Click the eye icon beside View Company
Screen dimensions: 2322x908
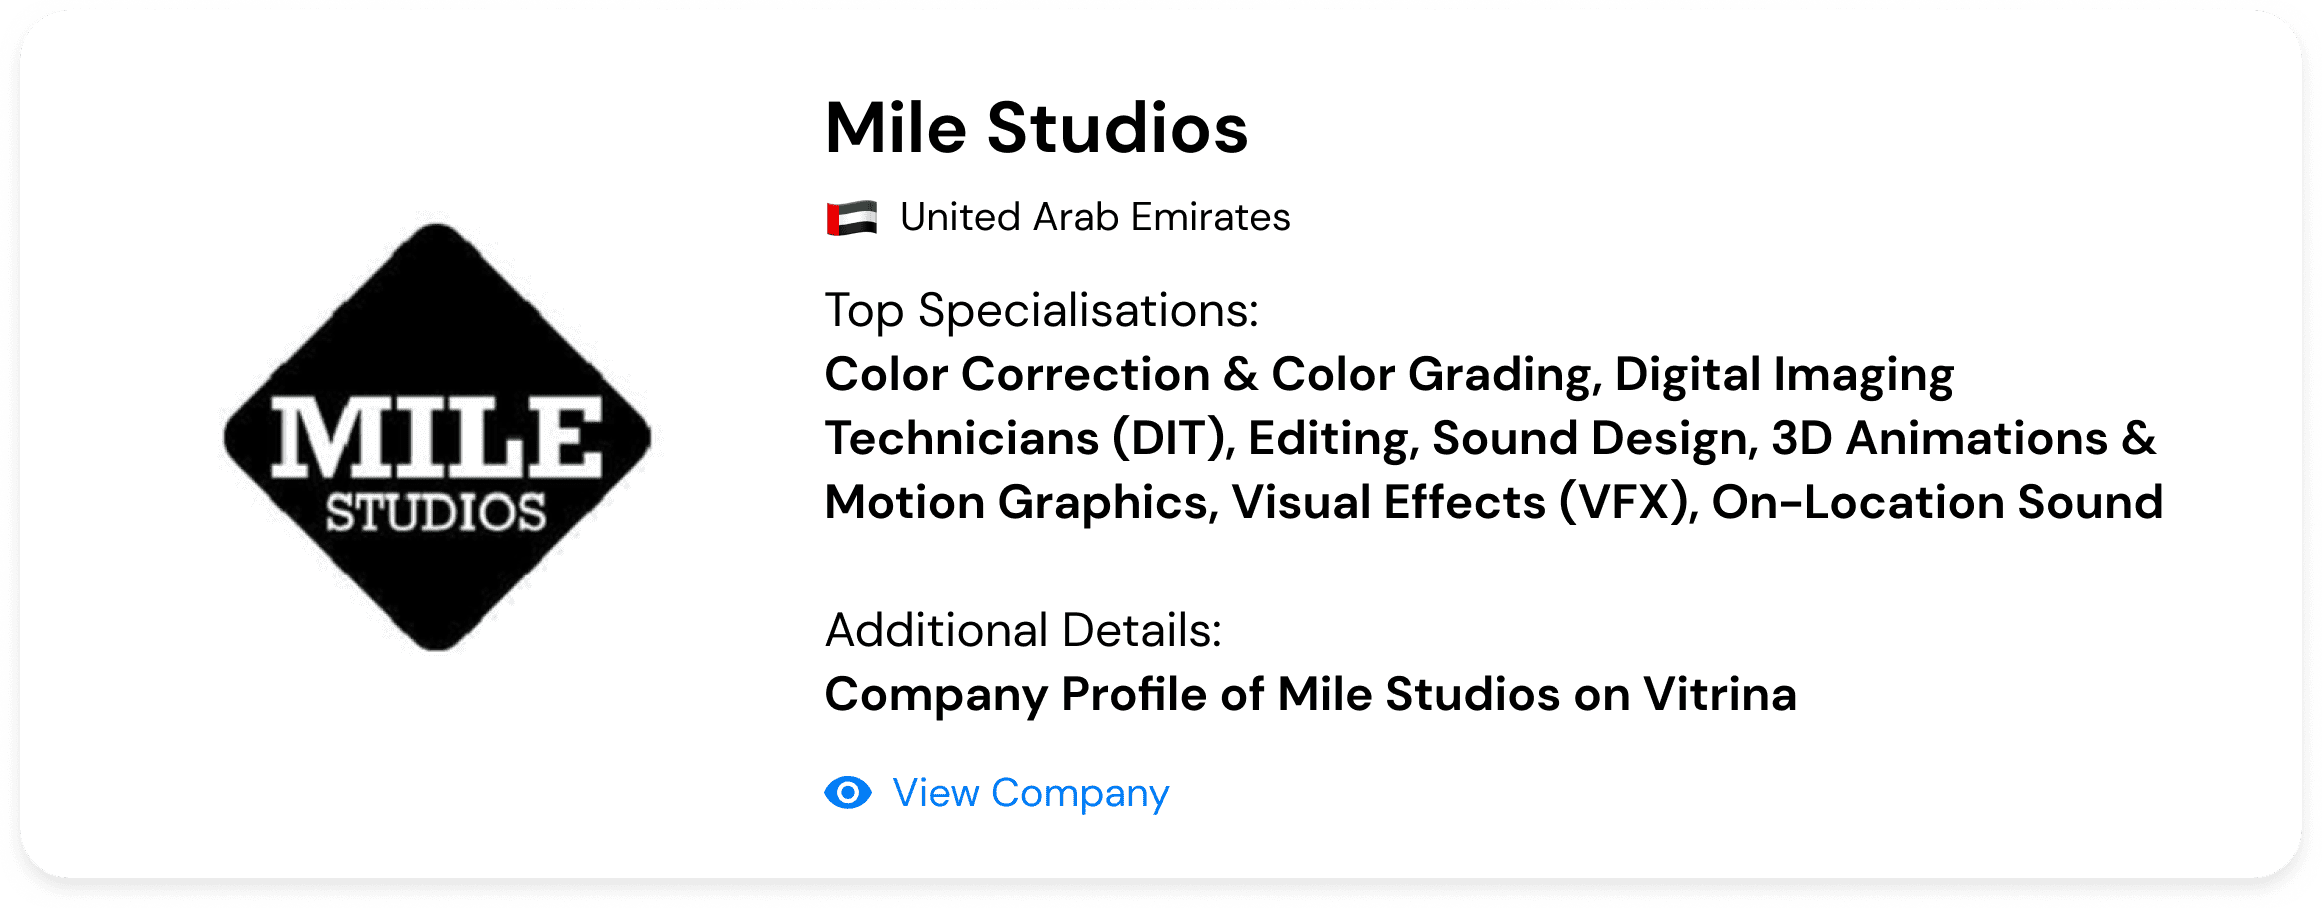tap(848, 793)
